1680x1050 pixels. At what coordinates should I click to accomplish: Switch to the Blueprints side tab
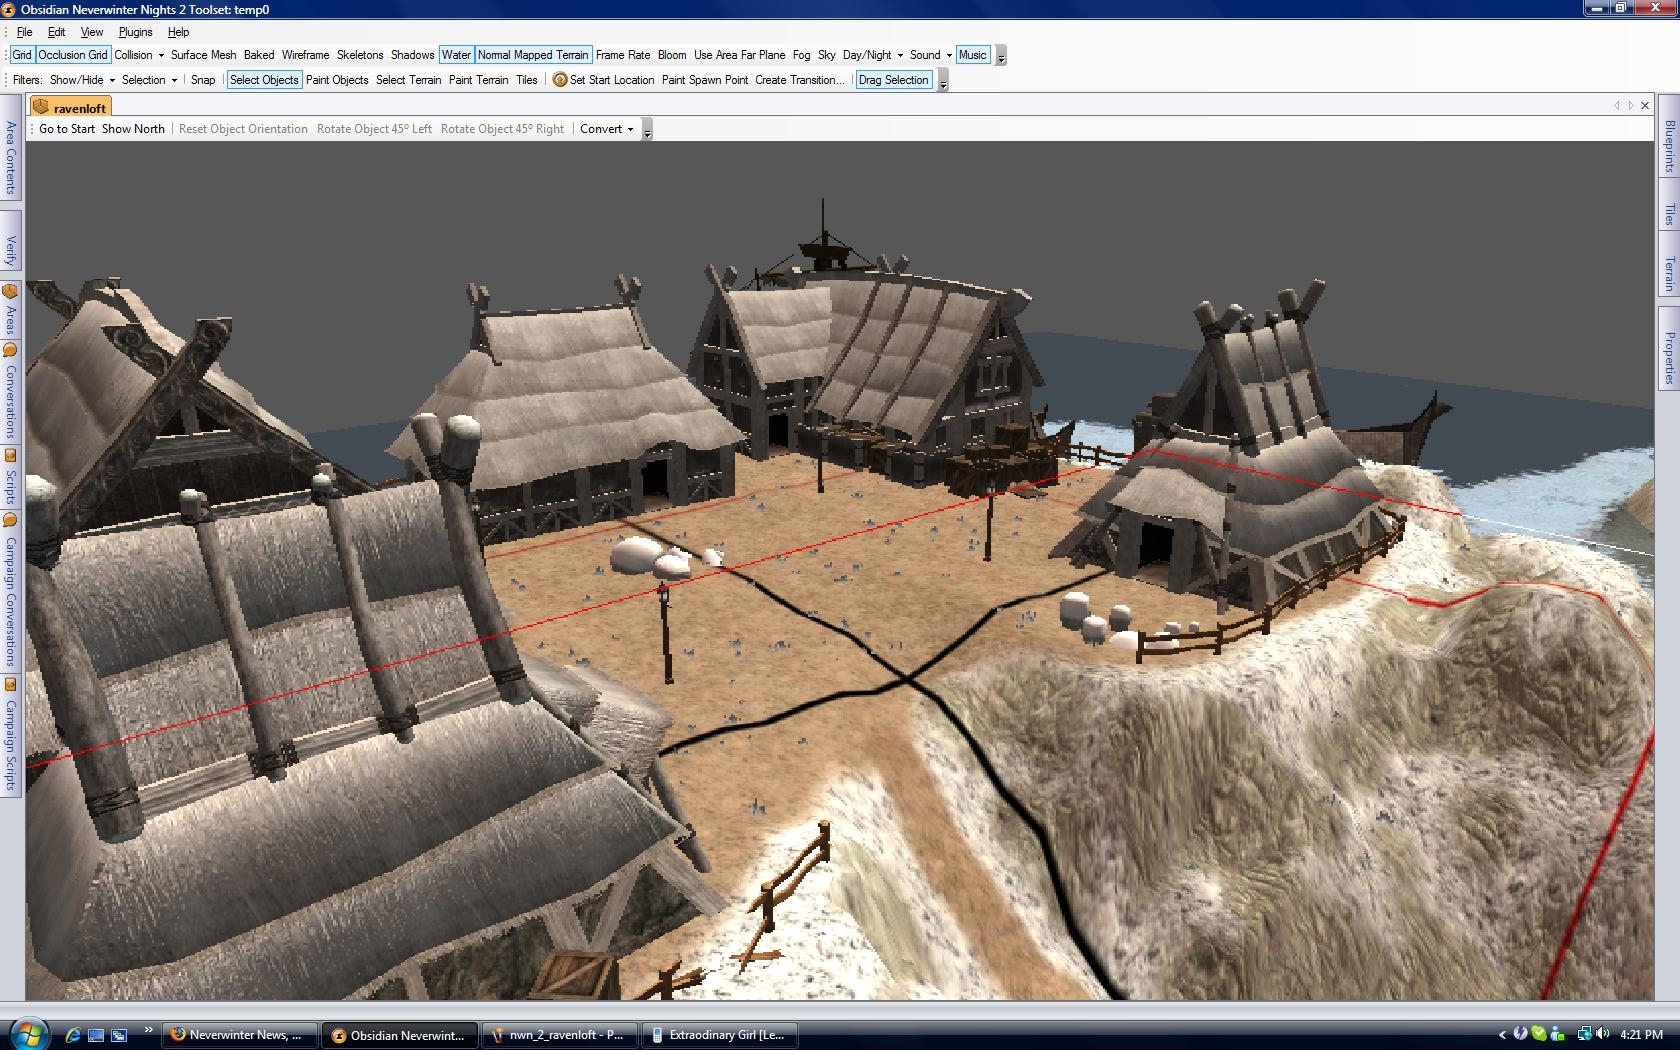point(1669,146)
